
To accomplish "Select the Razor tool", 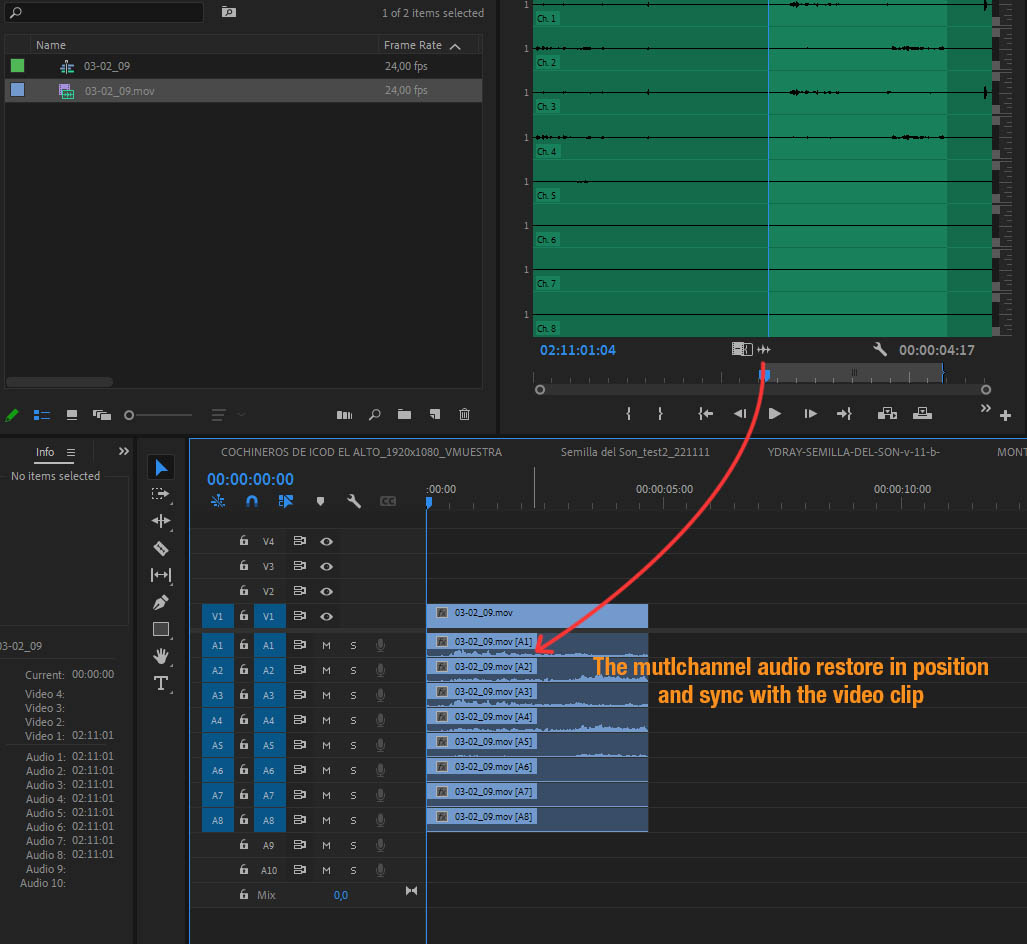I will [x=161, y=548].
